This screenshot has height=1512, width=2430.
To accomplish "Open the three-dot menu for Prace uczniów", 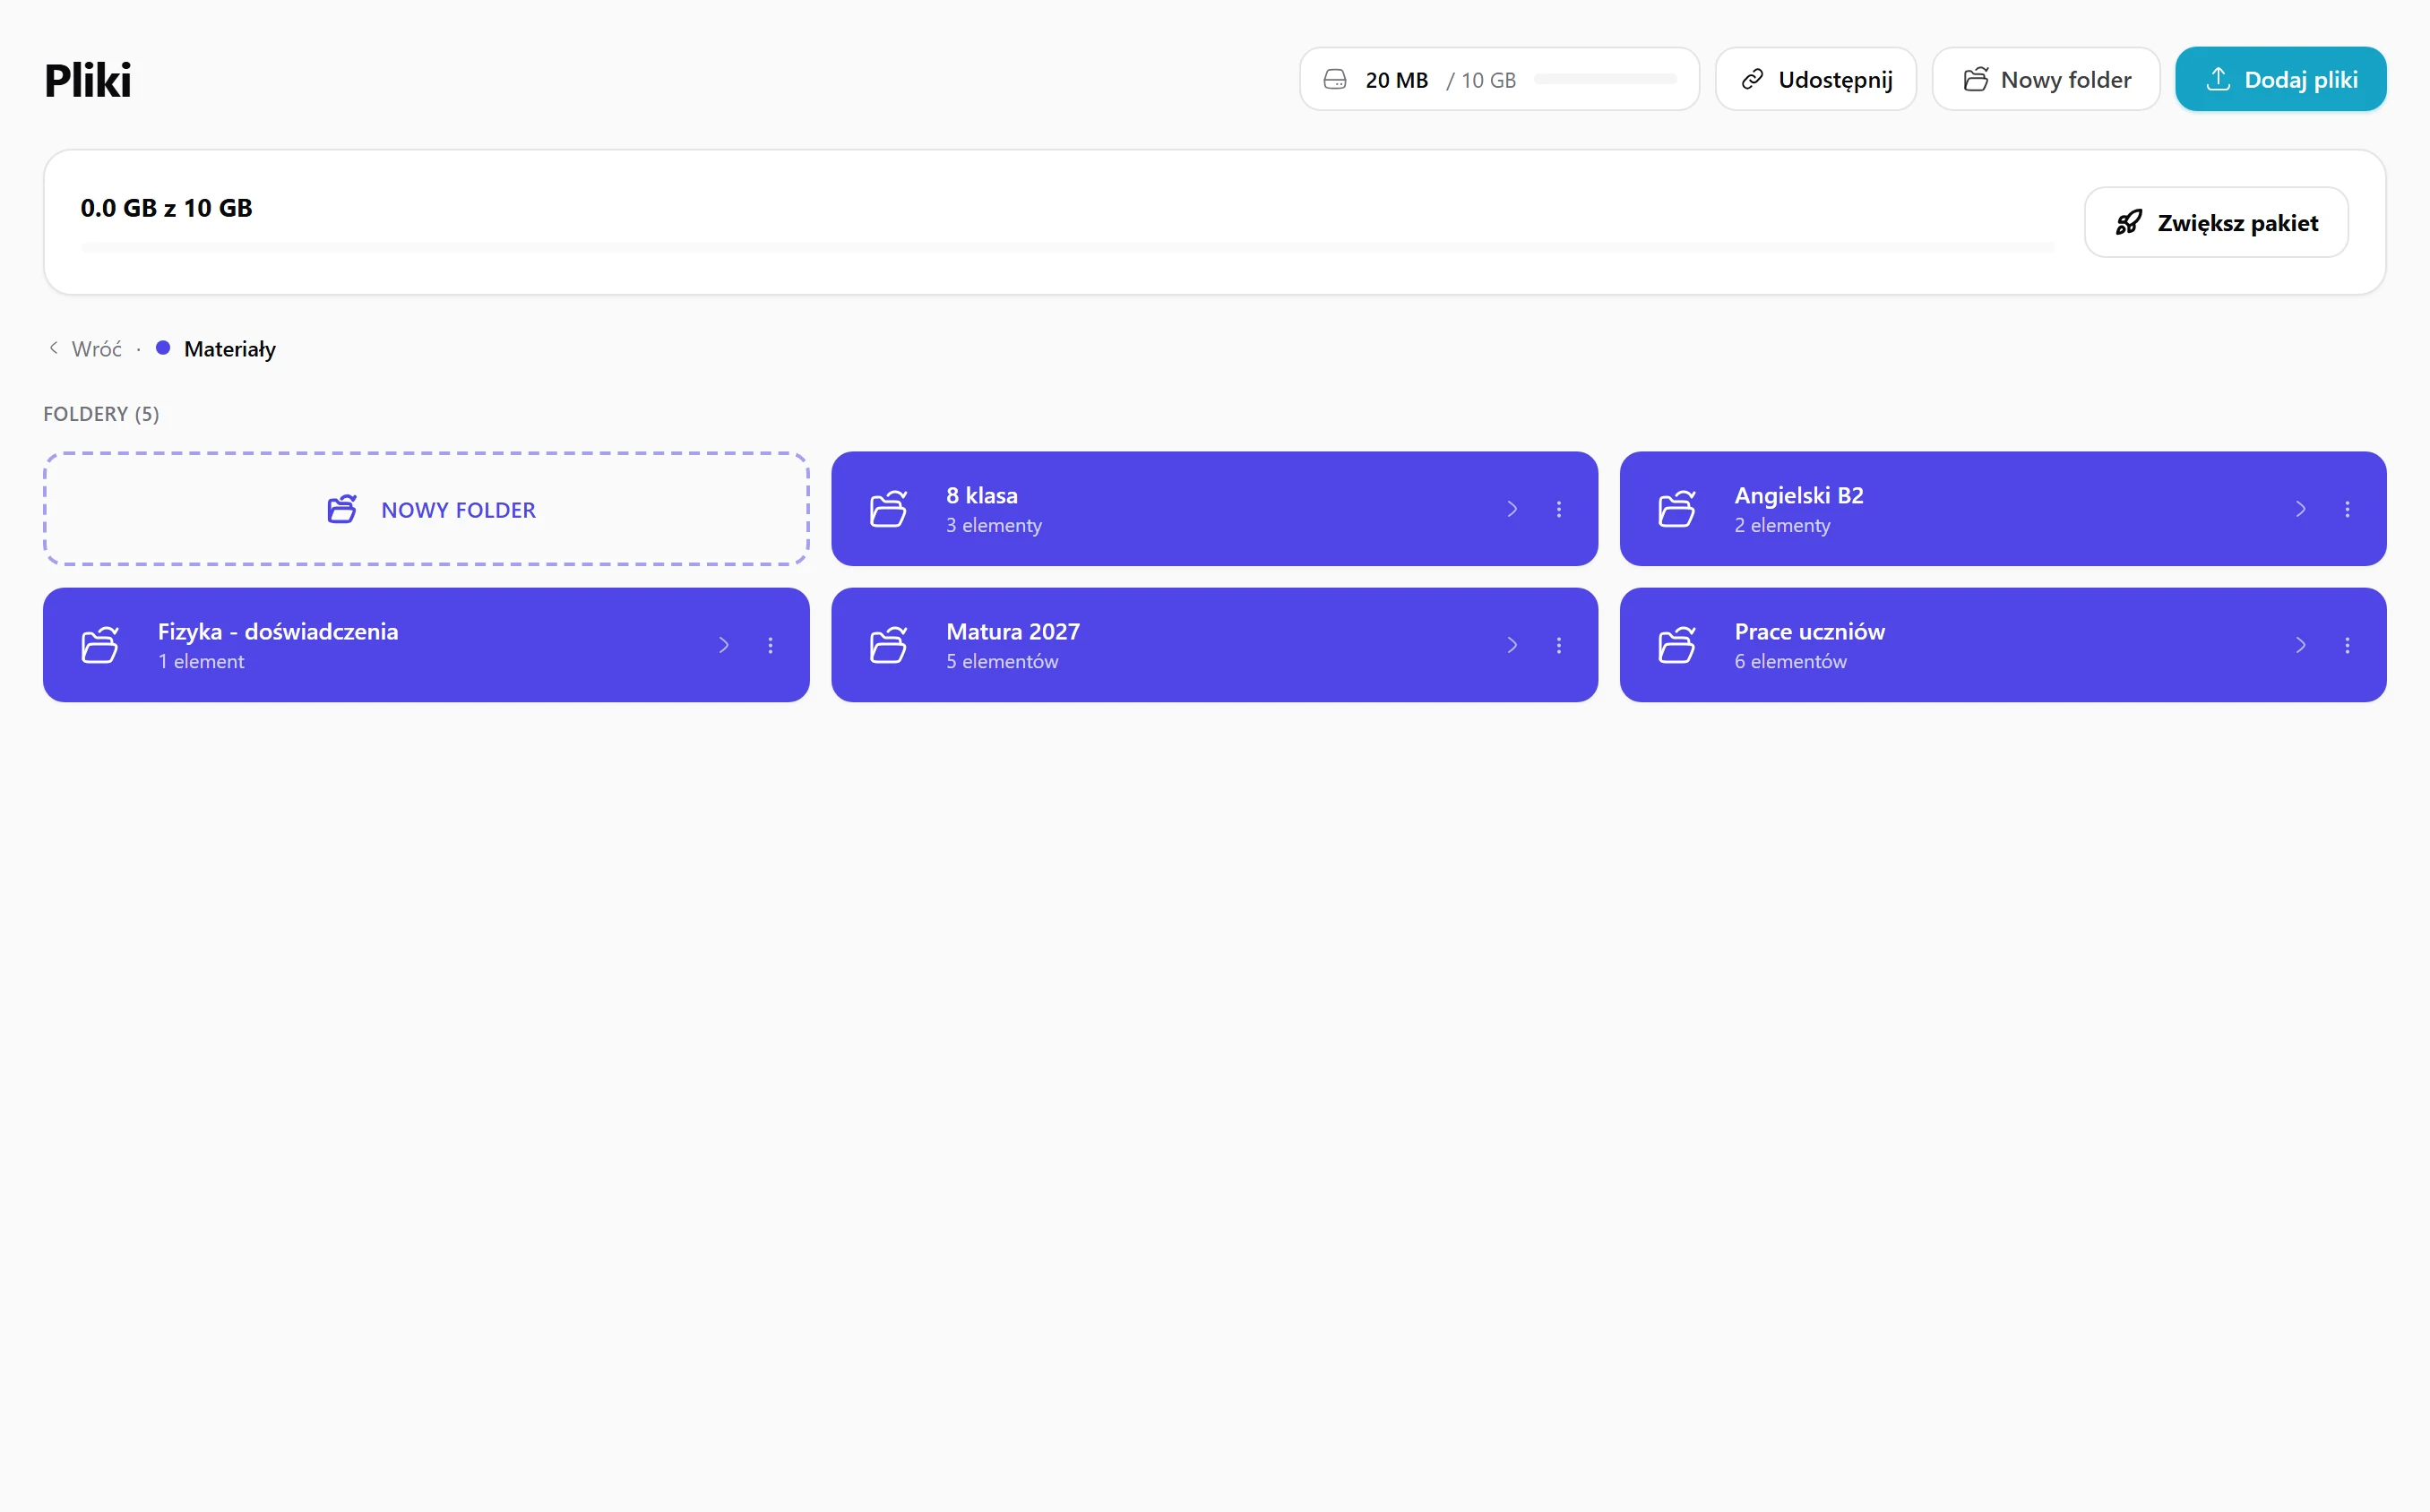I will coord(2347,645).
